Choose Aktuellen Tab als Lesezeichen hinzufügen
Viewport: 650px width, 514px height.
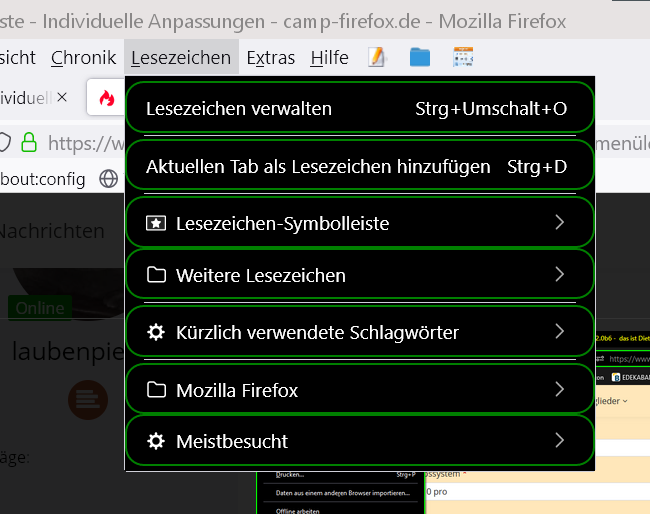360,166
